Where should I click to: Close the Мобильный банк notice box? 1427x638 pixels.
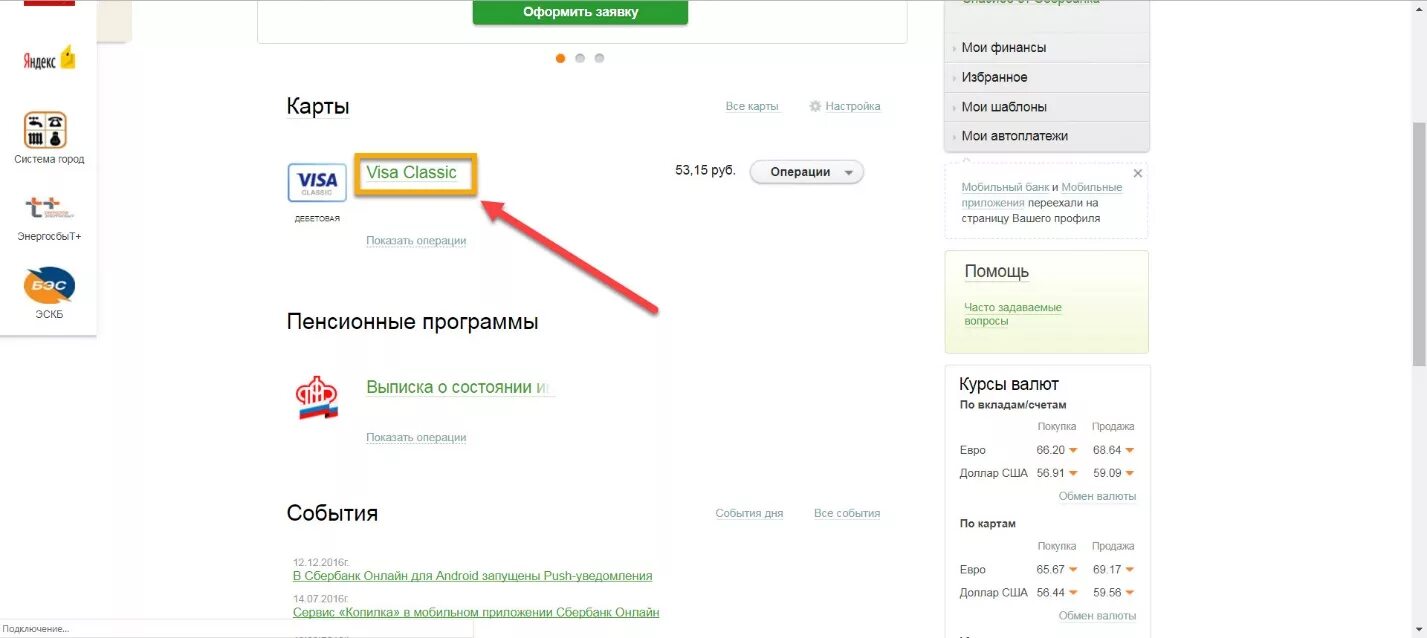point(1137,173)
